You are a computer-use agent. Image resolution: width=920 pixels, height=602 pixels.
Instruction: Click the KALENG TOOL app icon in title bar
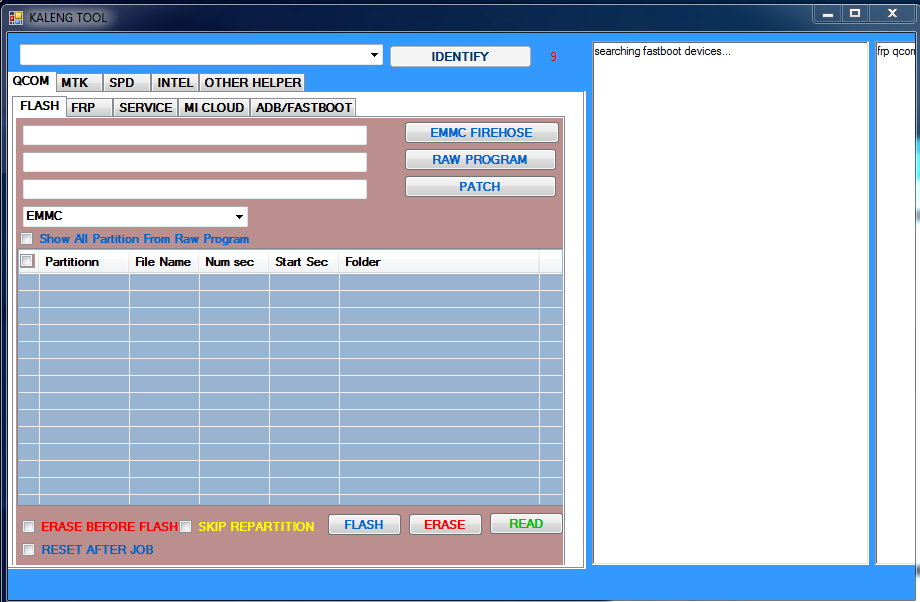point(16,18)
